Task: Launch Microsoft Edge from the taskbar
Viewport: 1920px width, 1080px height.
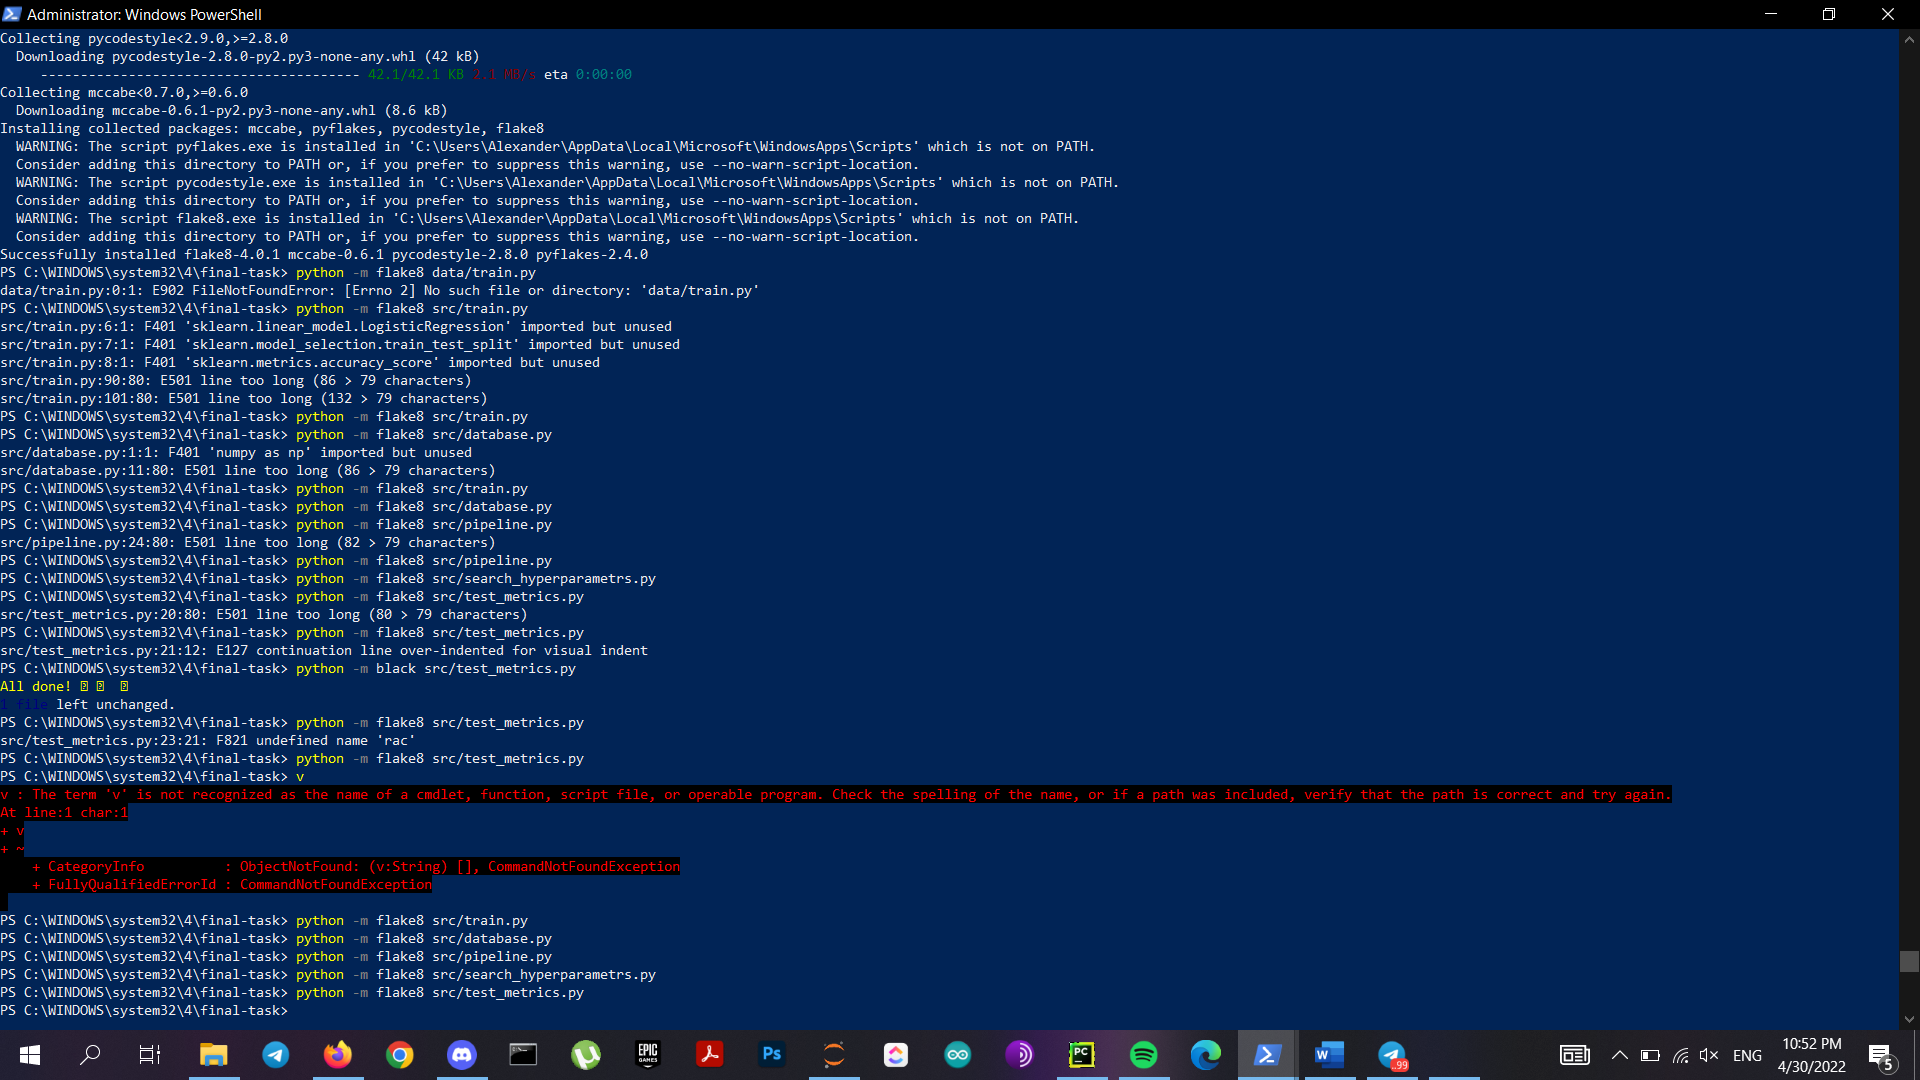Action: point(1206,1054)
